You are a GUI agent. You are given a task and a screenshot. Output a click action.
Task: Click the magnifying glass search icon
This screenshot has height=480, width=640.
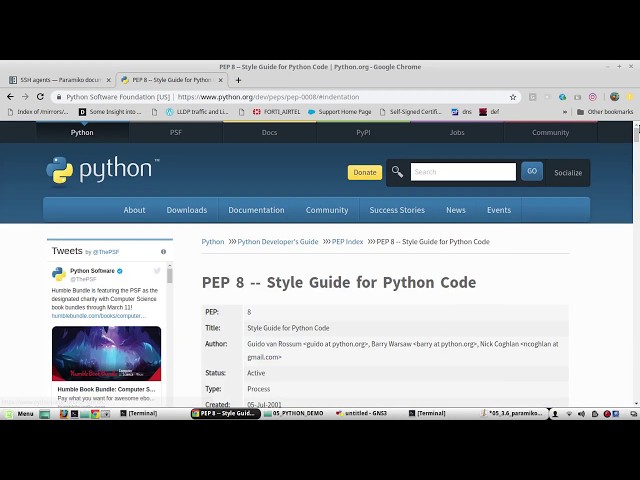(397, 172)
